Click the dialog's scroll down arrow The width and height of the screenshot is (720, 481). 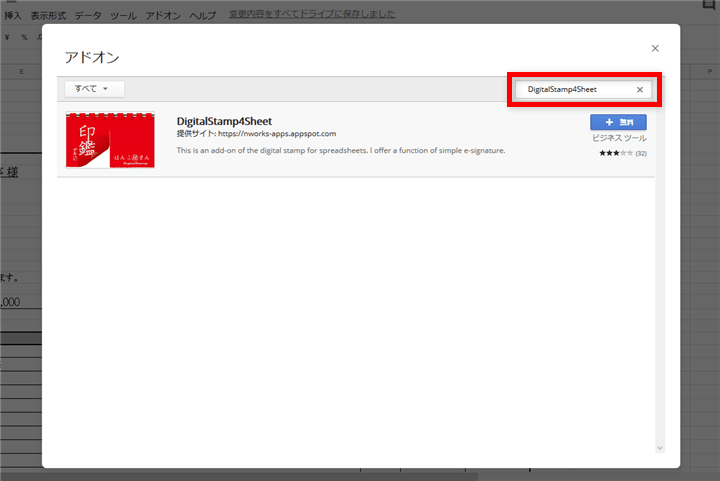click(660, 448)
